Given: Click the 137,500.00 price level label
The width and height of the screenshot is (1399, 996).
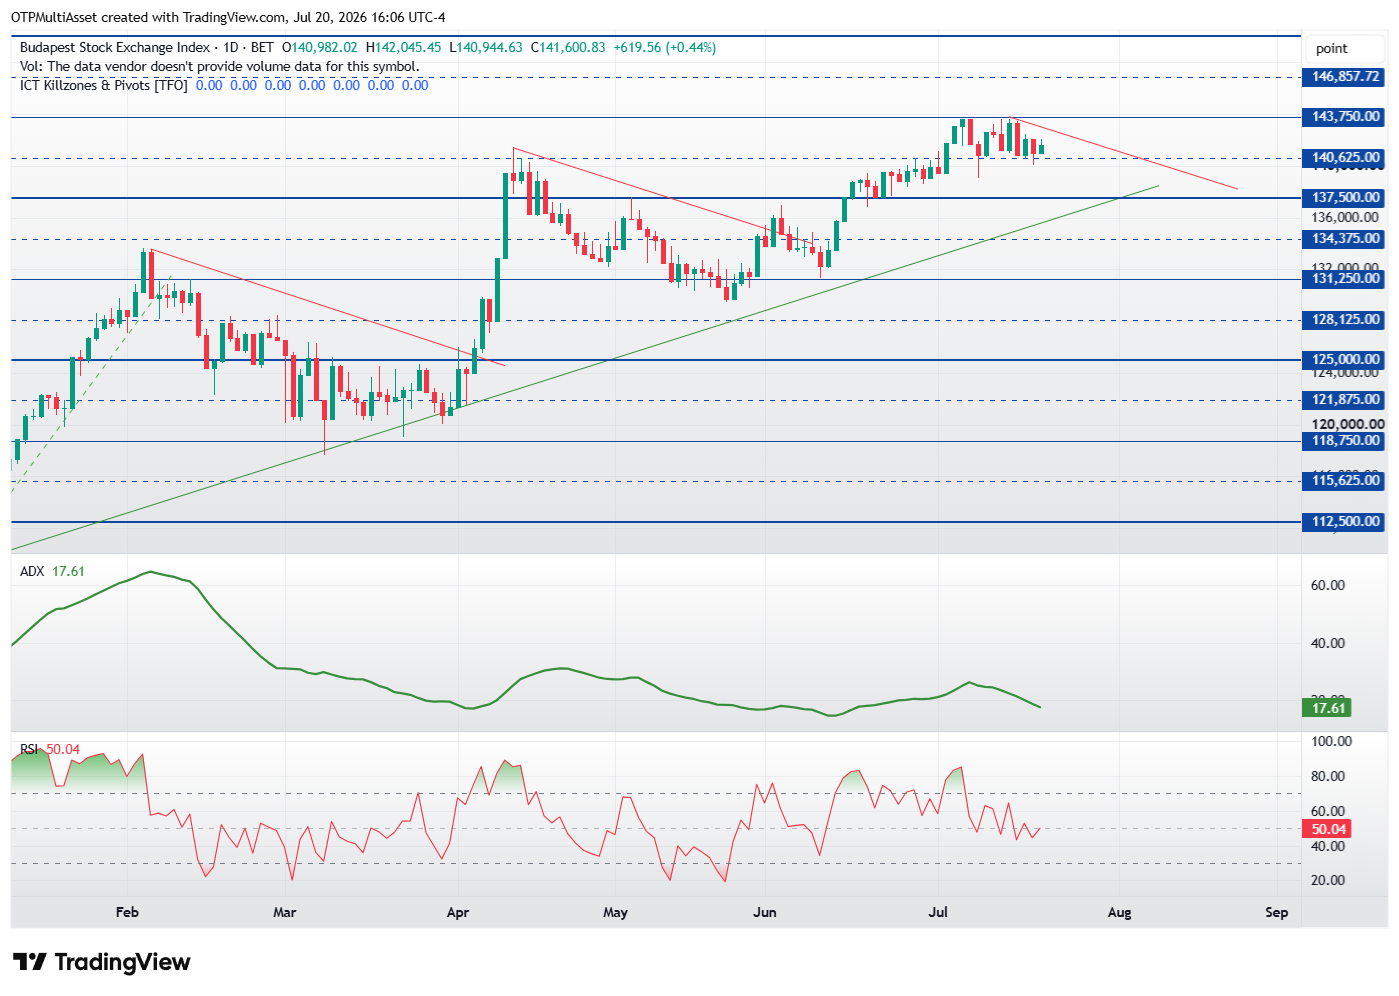Looking at the screenshot, I should point(1344,198).
